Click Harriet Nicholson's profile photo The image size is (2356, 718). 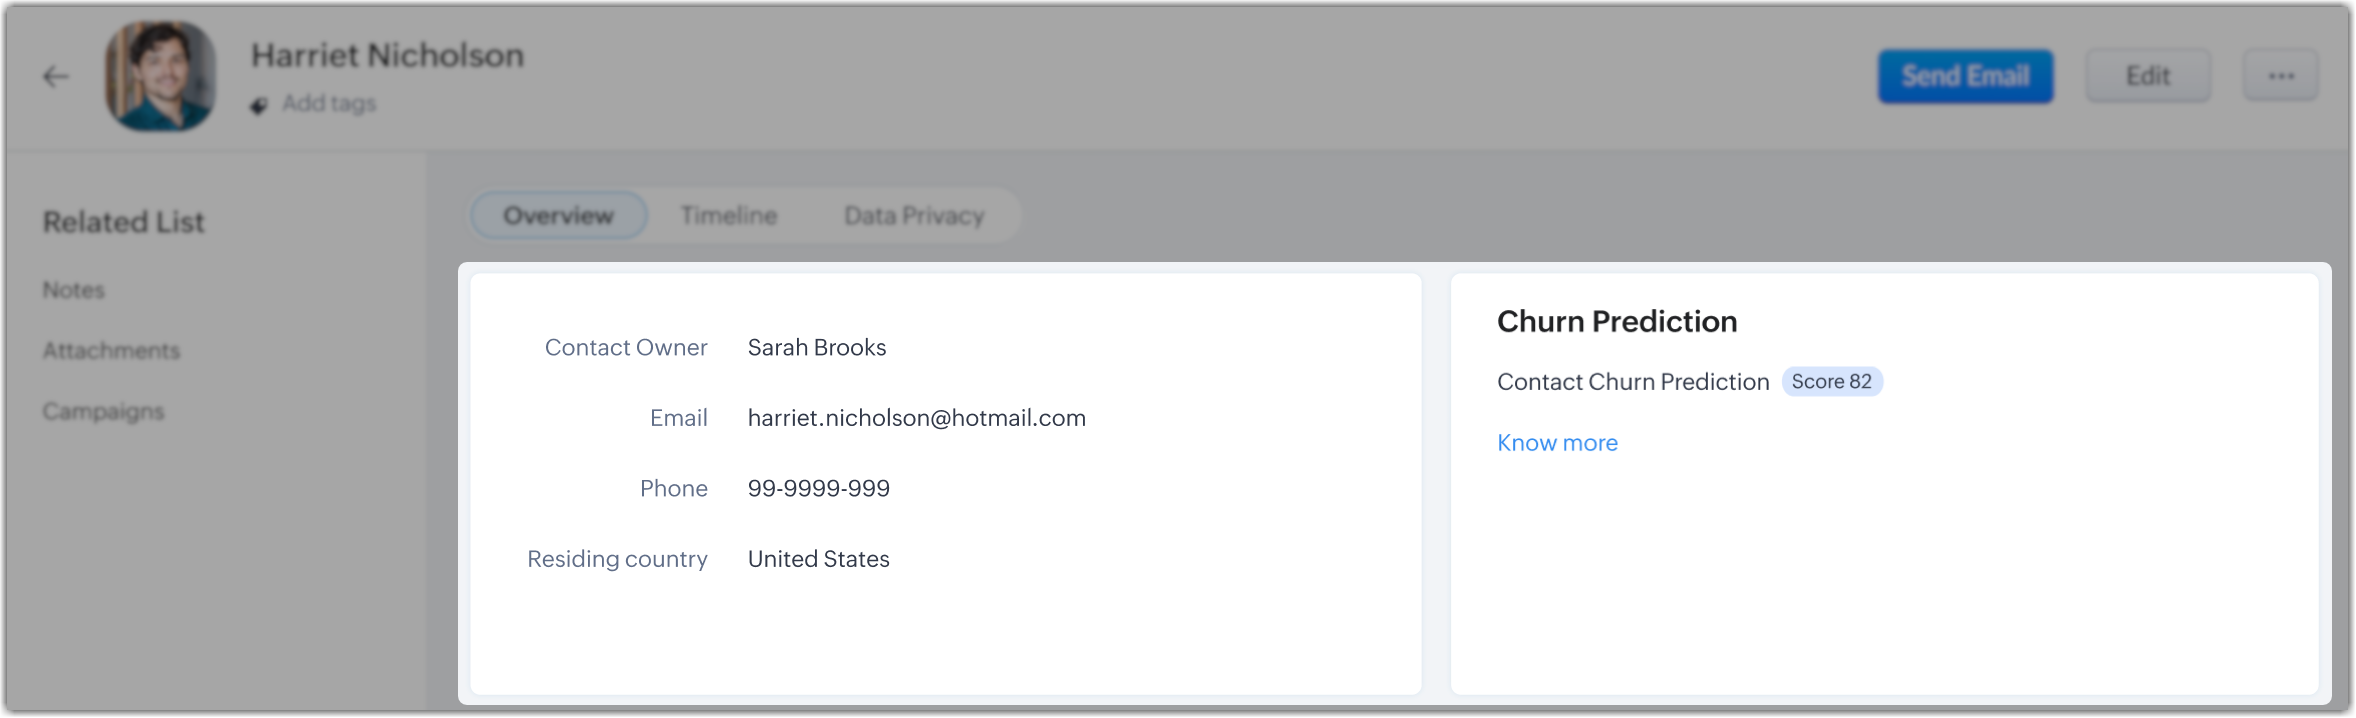[x=161, y=77]
